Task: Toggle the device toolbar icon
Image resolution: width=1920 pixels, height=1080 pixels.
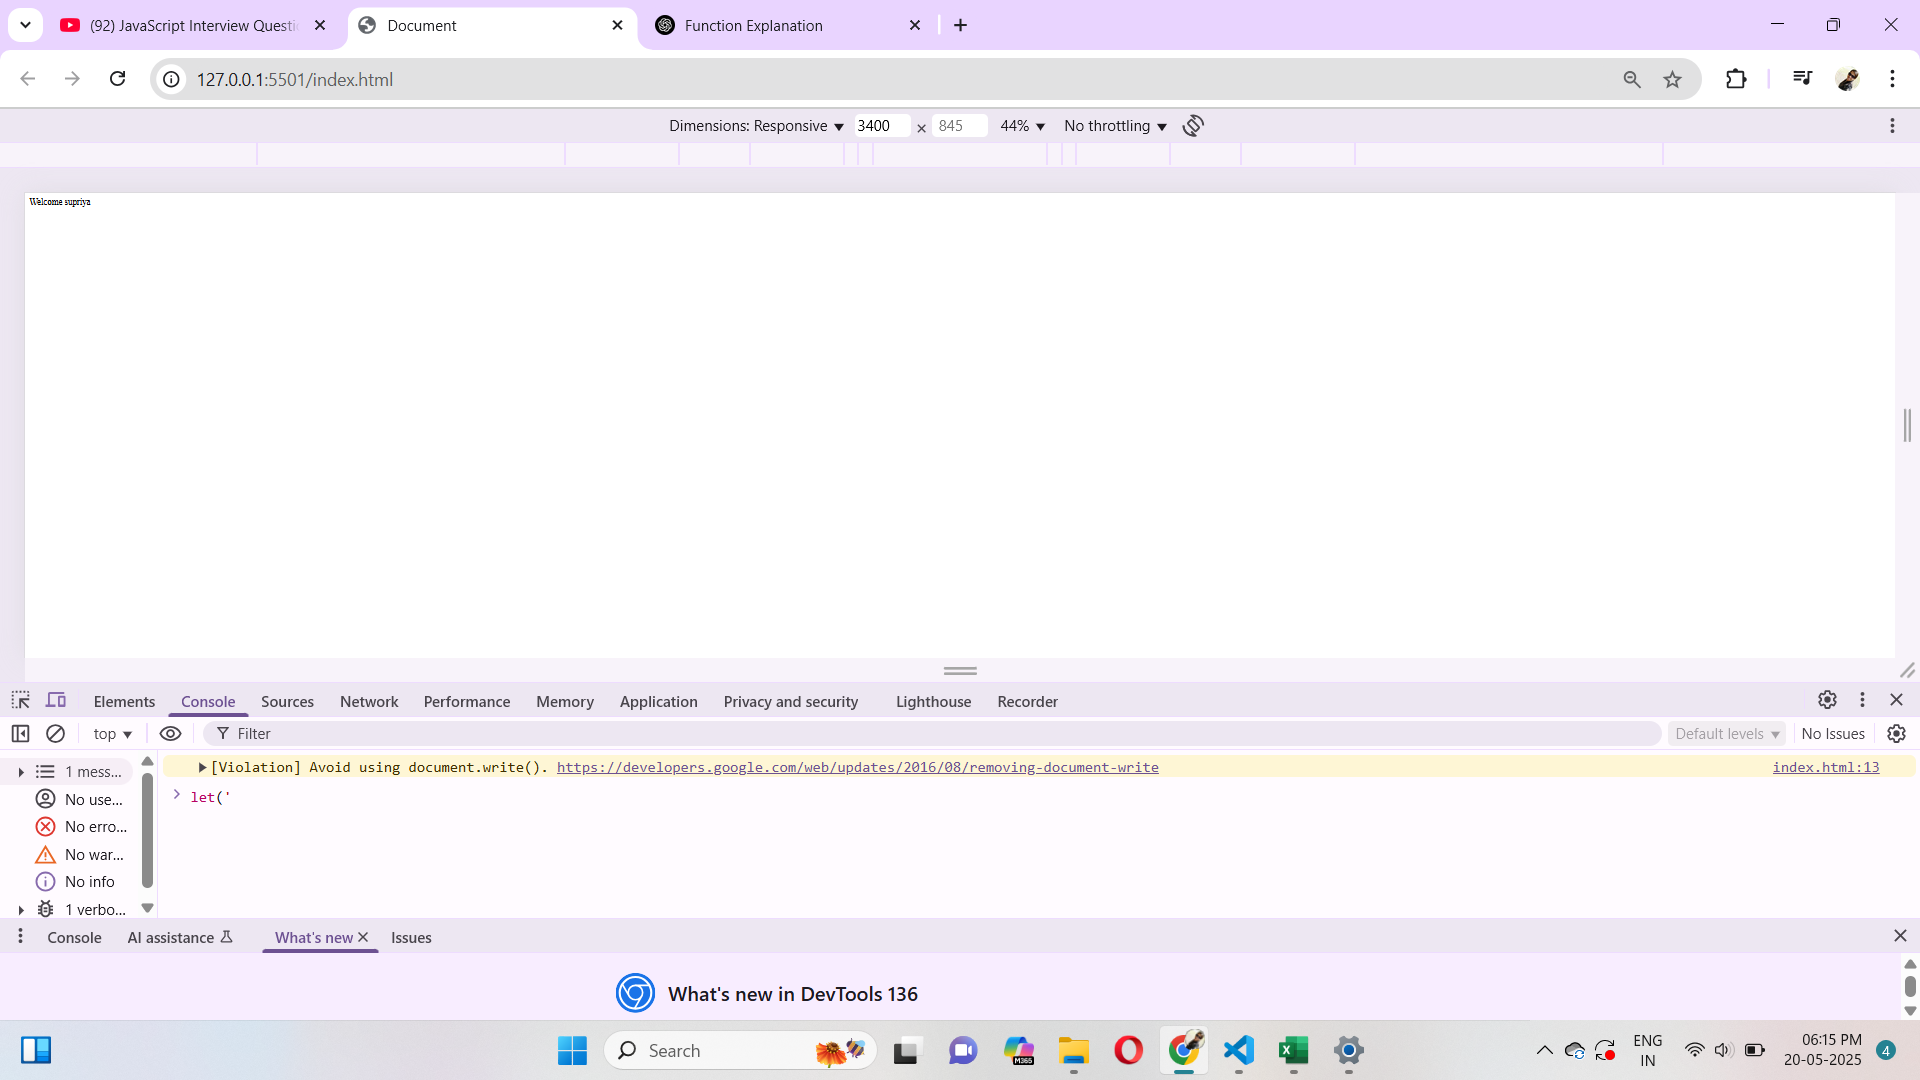Action: 57,700
